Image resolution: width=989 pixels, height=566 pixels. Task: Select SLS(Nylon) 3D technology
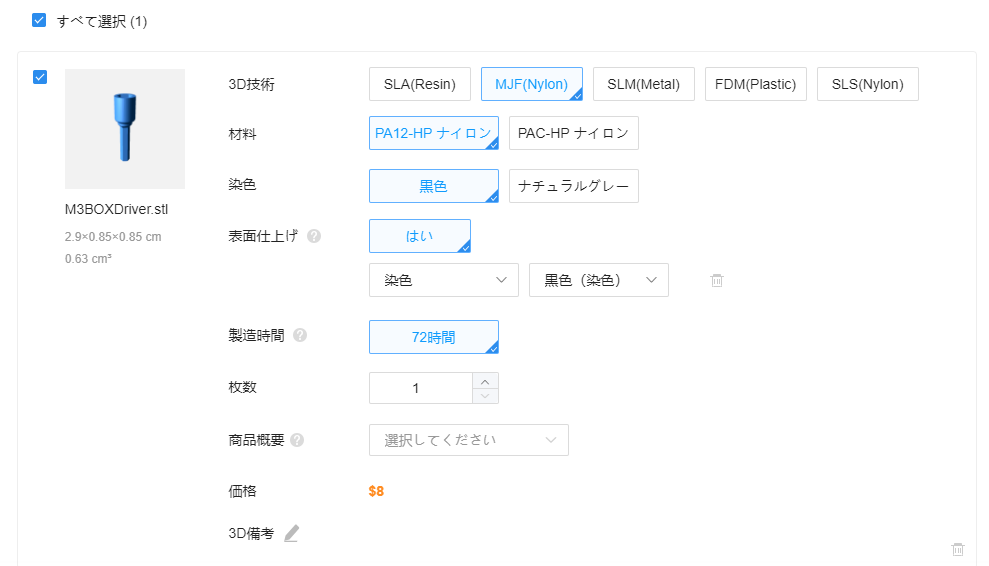point(867,84)
